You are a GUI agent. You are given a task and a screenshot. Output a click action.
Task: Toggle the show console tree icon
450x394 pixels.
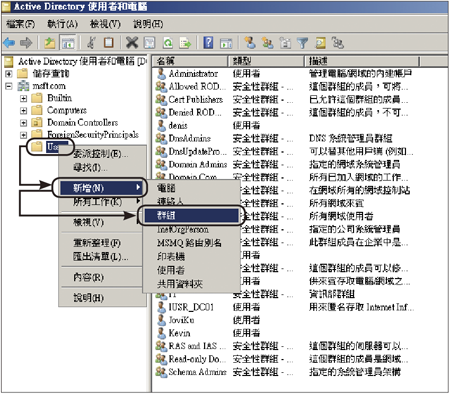68,43
